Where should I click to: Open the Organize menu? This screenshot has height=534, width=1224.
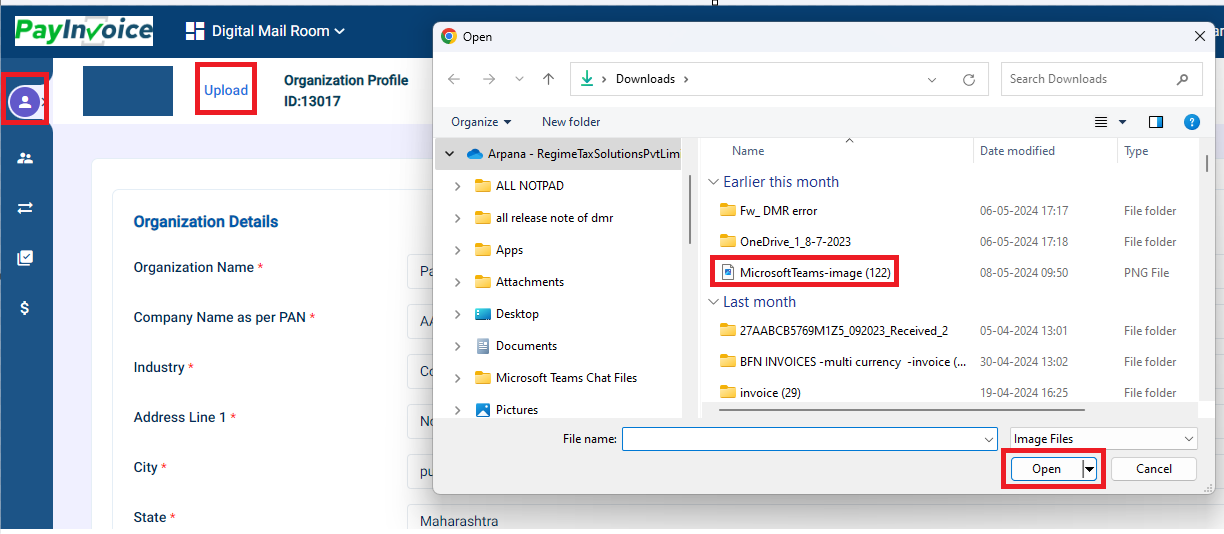tap(481, 122)
